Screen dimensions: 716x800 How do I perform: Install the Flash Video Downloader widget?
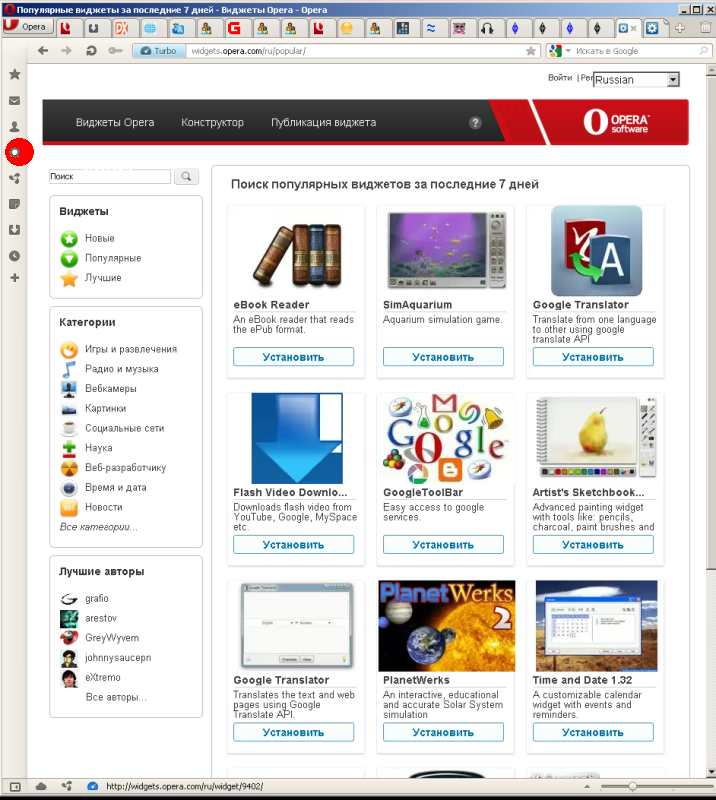click(293, 545)
